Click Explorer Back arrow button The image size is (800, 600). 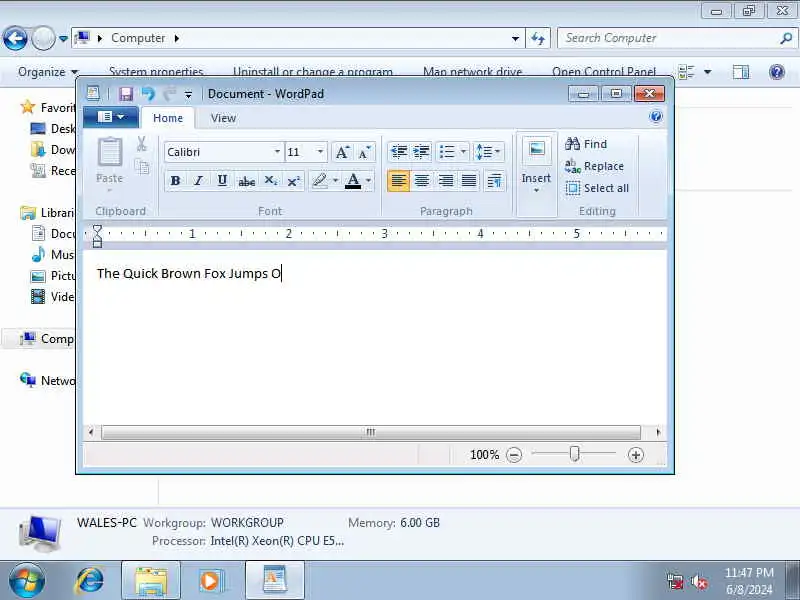pos(15,38)
